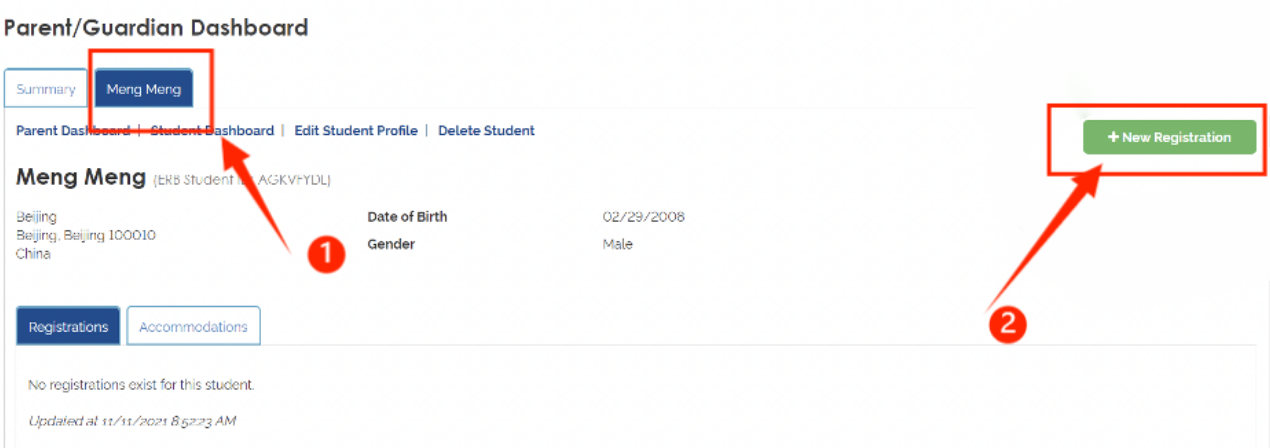Viewport: 1270px width, 448px height.
Task: Click the Updated at timestamp text
Action: (x=132, y=421)
